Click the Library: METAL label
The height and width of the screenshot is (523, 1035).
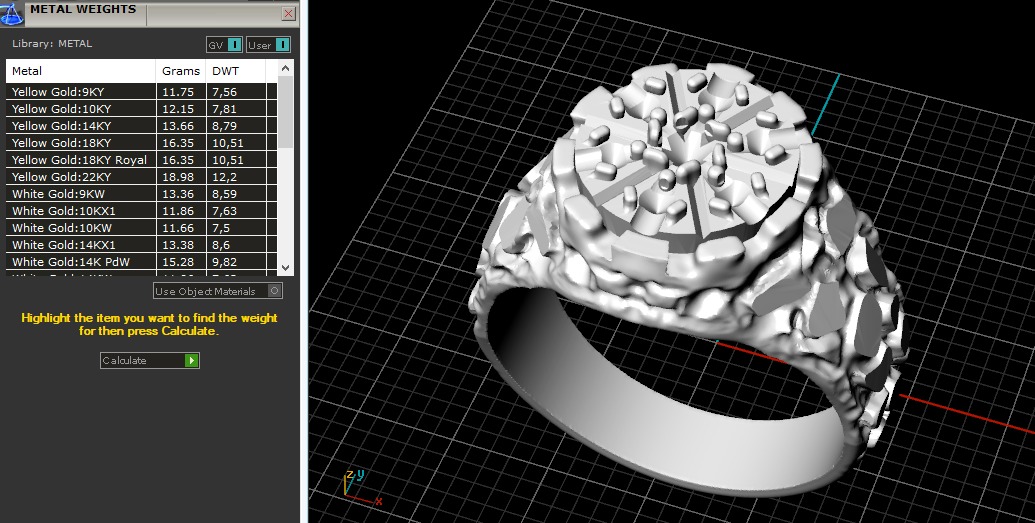52,44
